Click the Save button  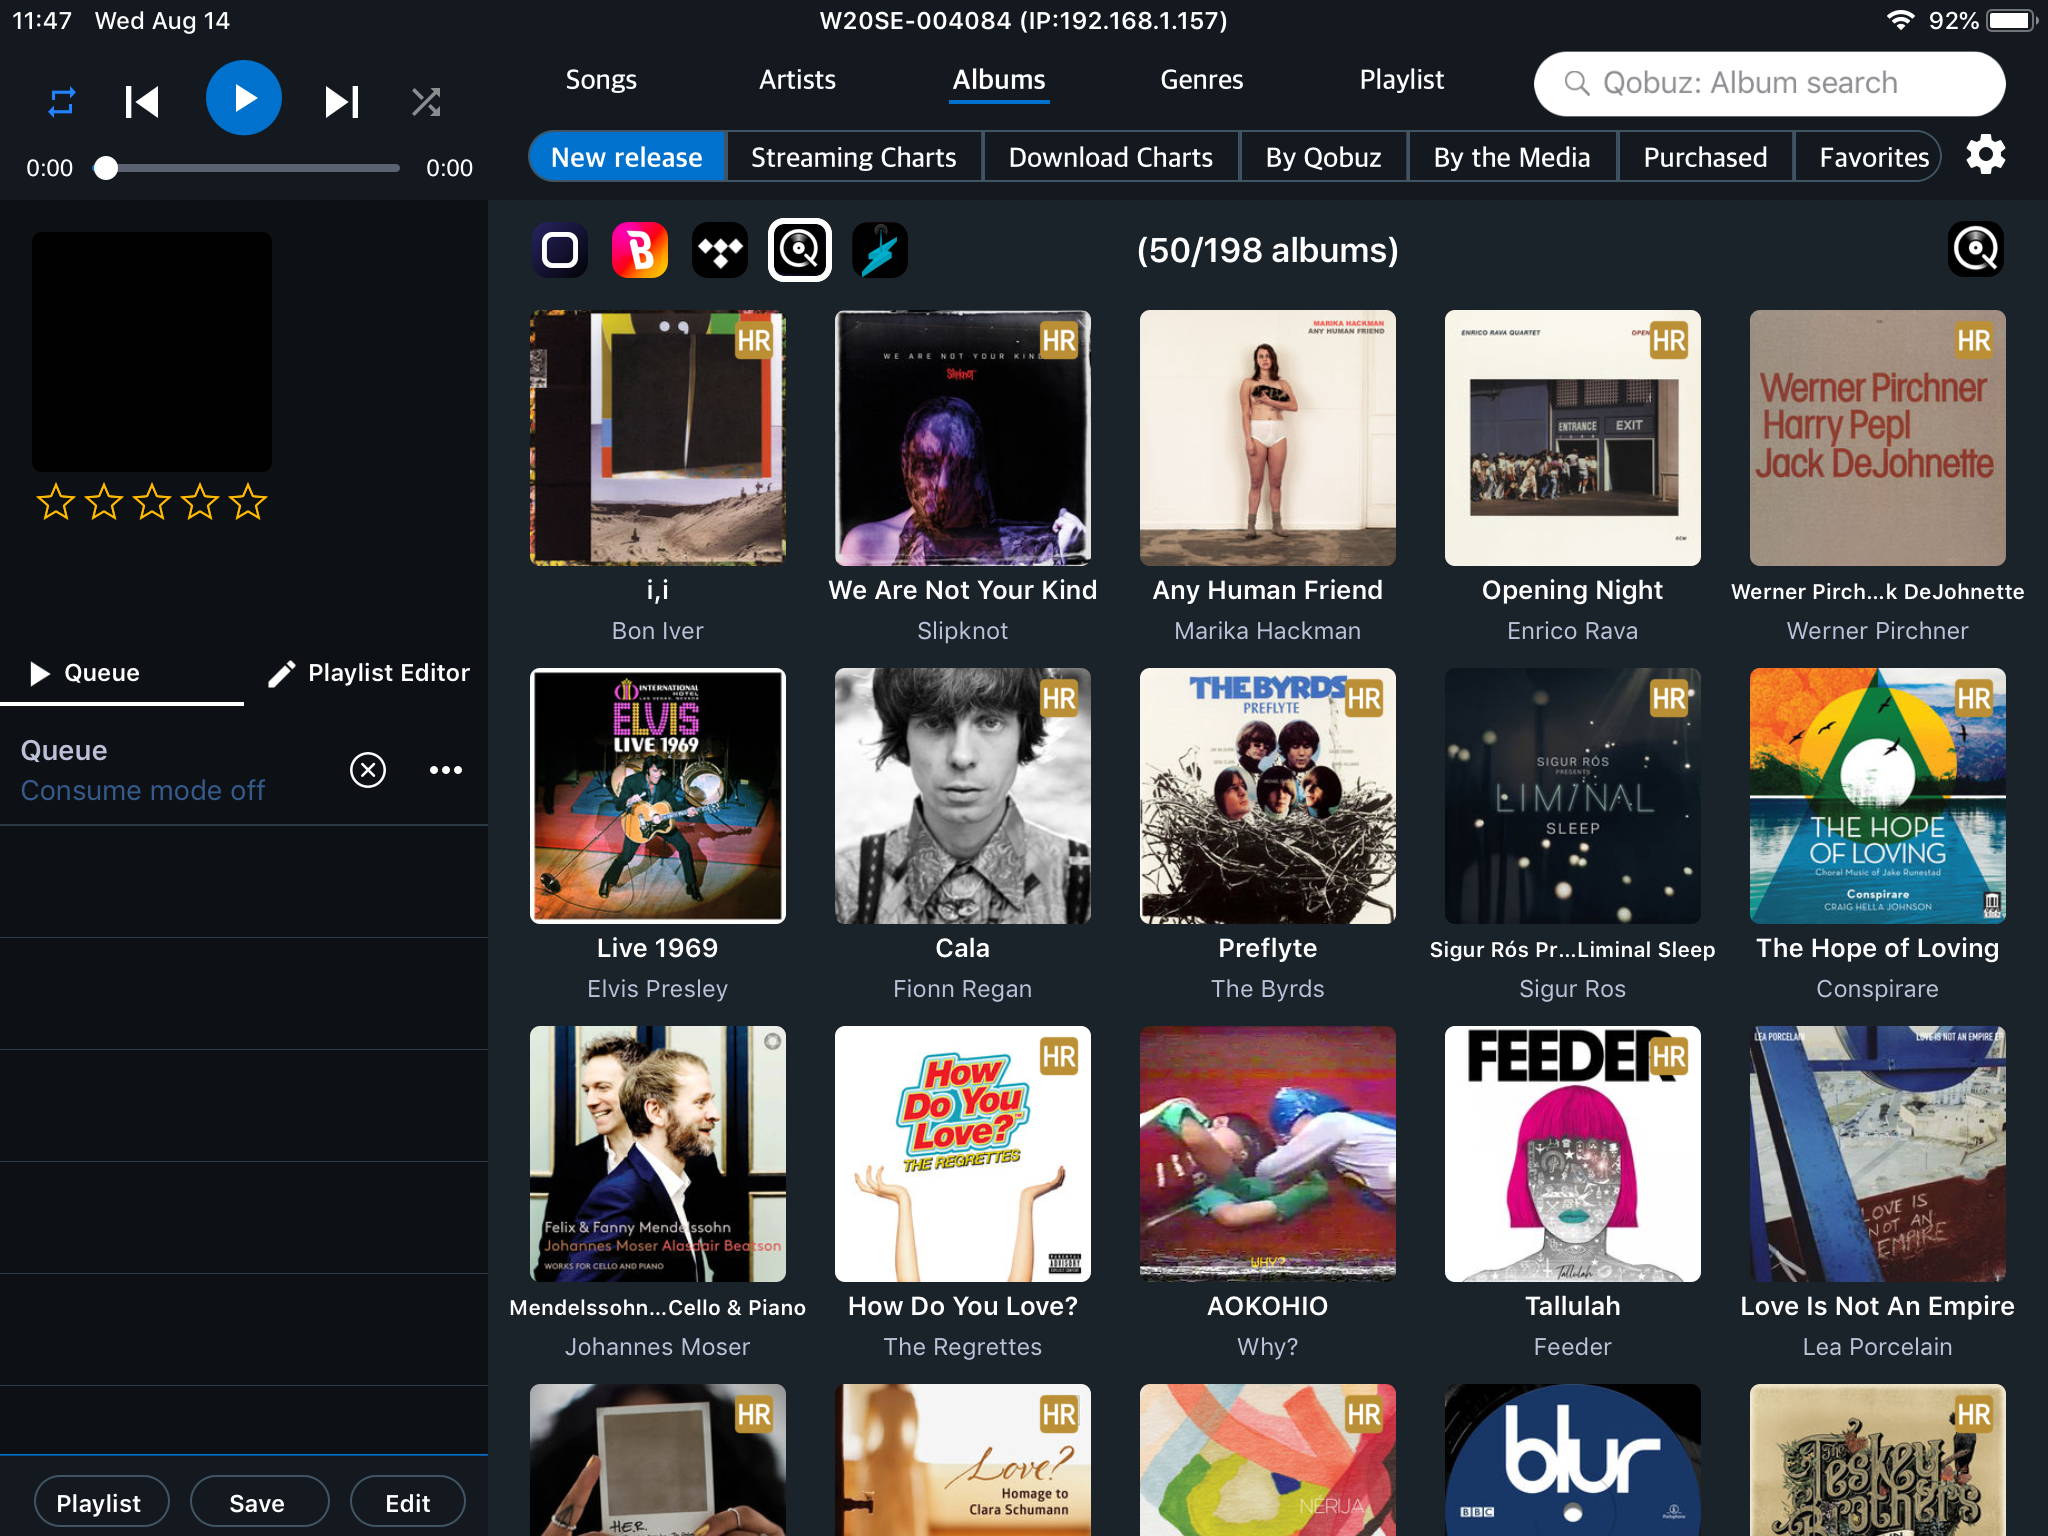tap(258, 1503)
